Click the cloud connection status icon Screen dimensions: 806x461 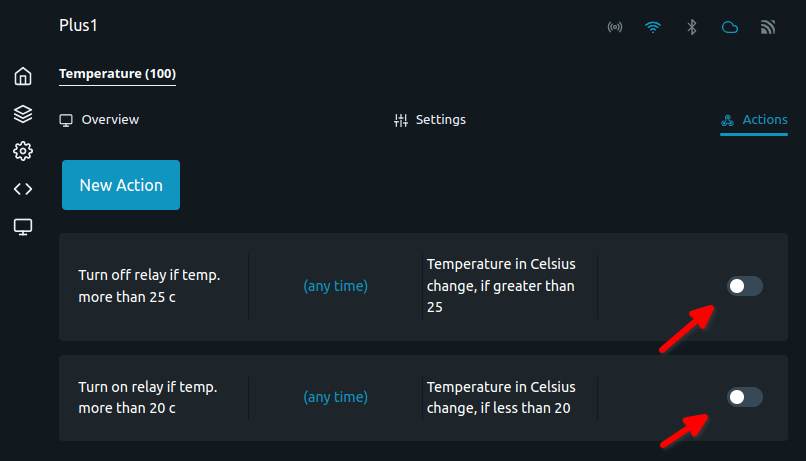pyautogui.click(x=730, y=27)
